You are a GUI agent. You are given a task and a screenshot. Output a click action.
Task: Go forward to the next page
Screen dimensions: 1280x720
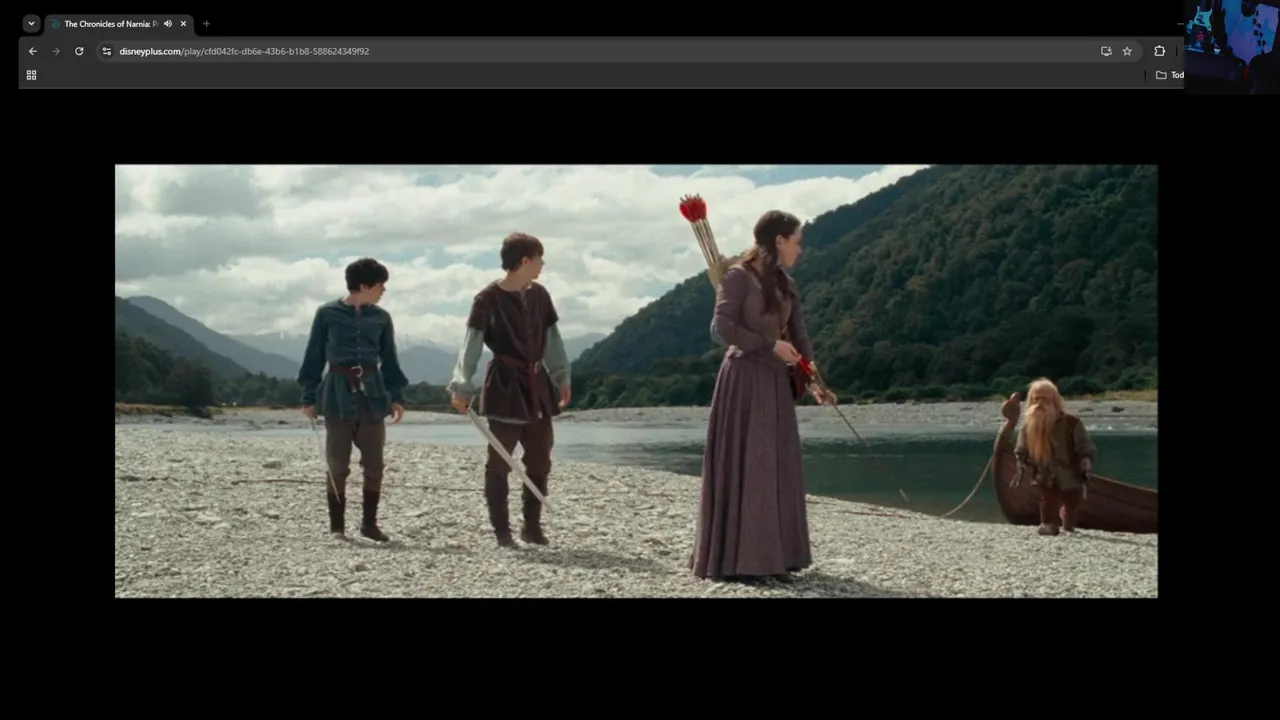56,51
